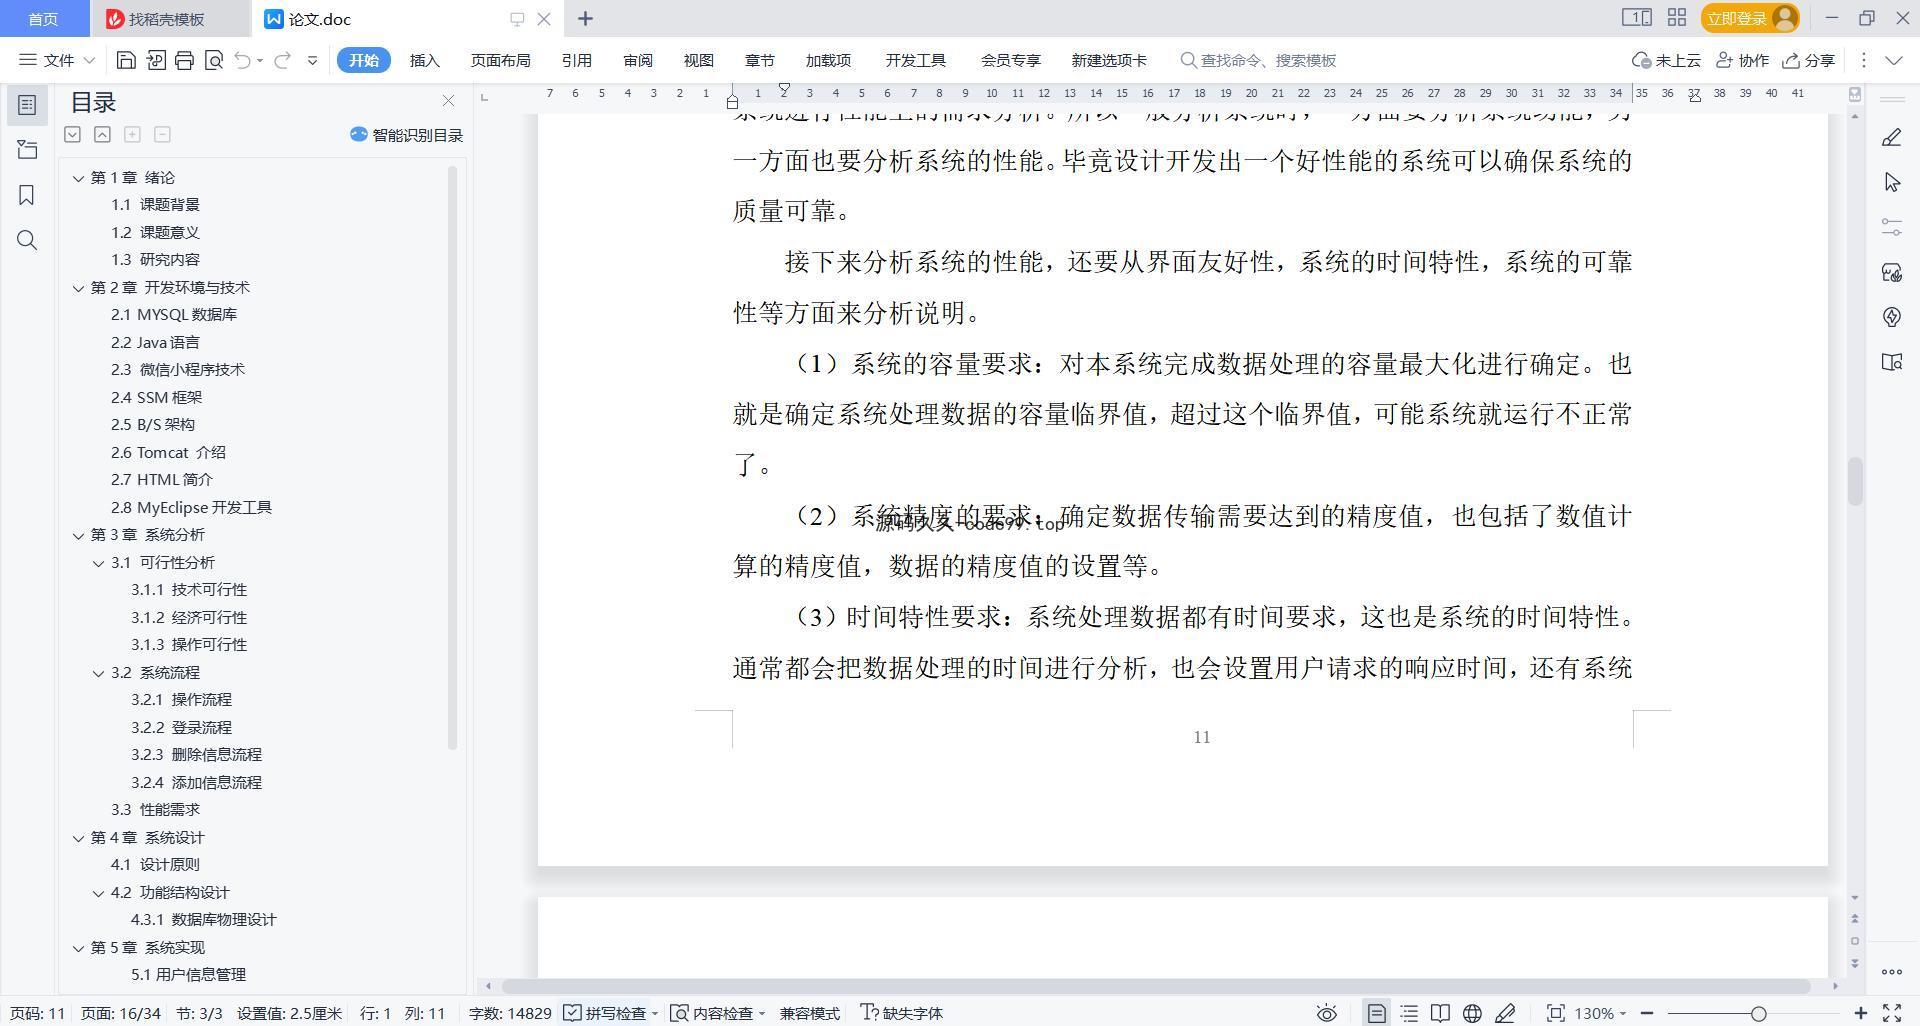Click the 分享 button
1920x1026 pixels.
click(1809, 60)
